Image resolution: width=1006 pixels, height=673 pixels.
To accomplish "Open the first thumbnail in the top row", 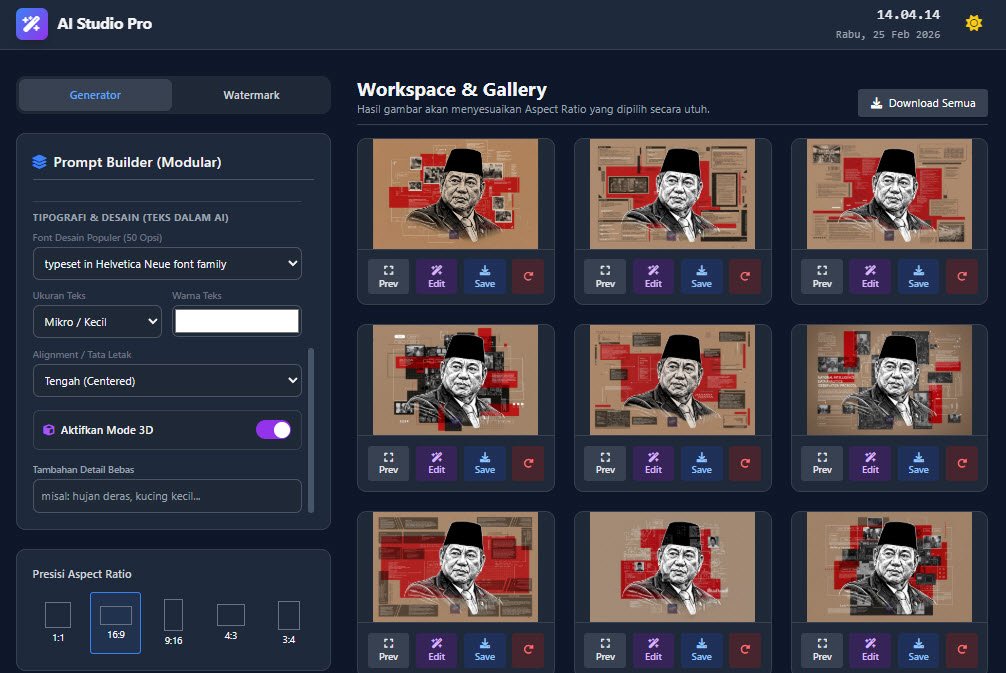I will pyautogui.click(x=456, y=194).
